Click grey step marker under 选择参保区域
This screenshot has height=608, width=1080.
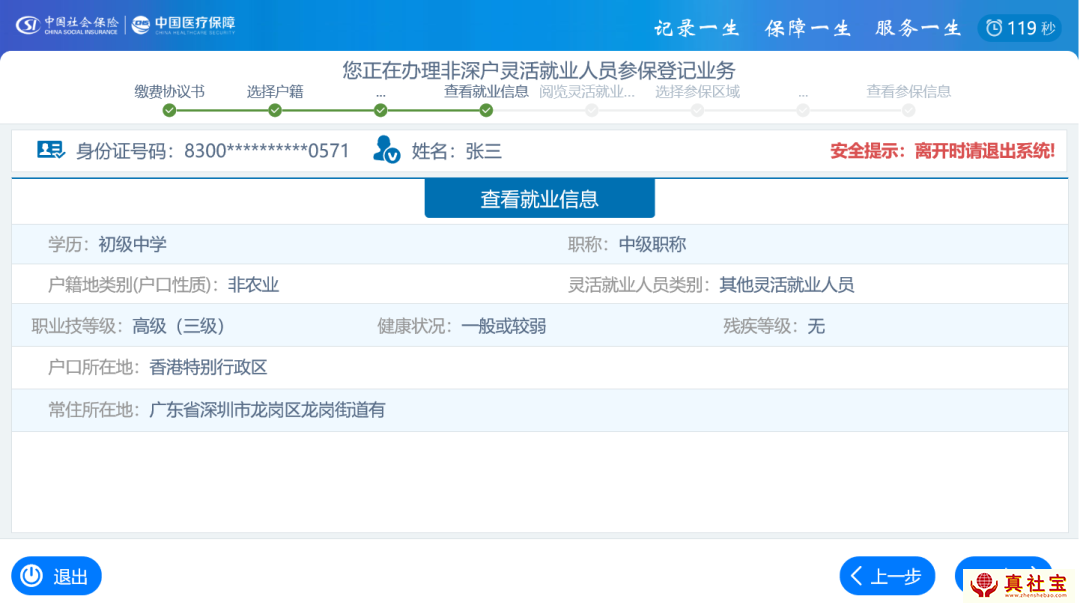(697, 110)
